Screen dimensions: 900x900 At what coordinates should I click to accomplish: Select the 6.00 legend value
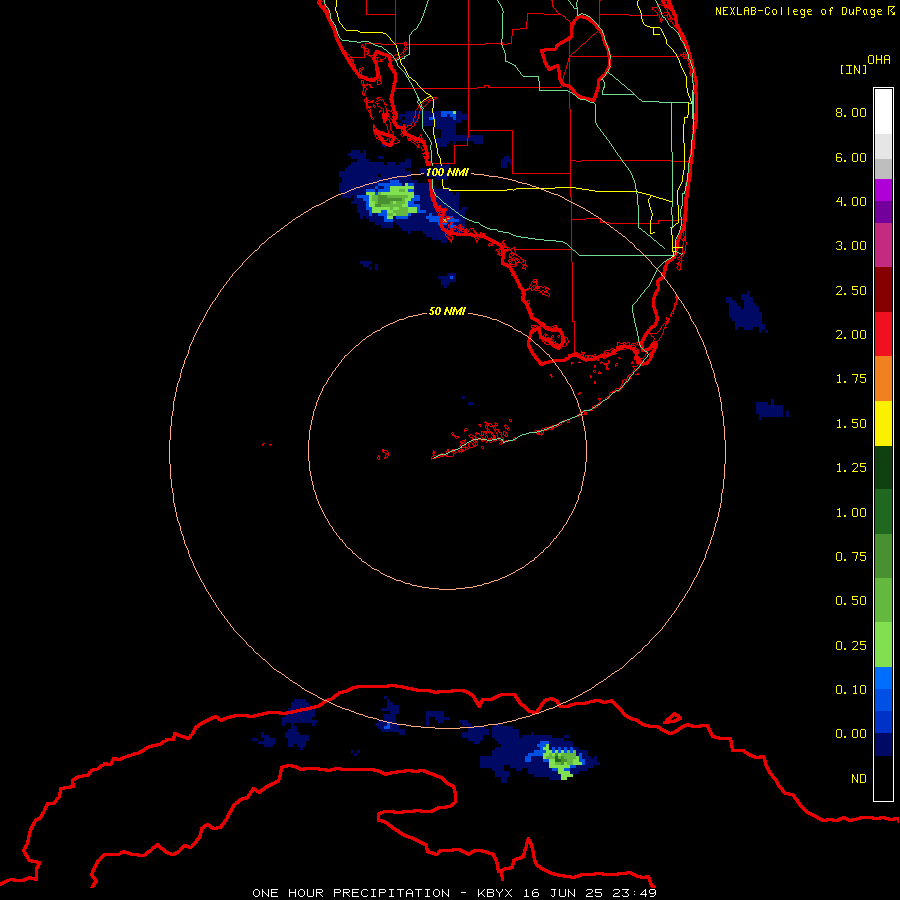[x=851, y=157]
